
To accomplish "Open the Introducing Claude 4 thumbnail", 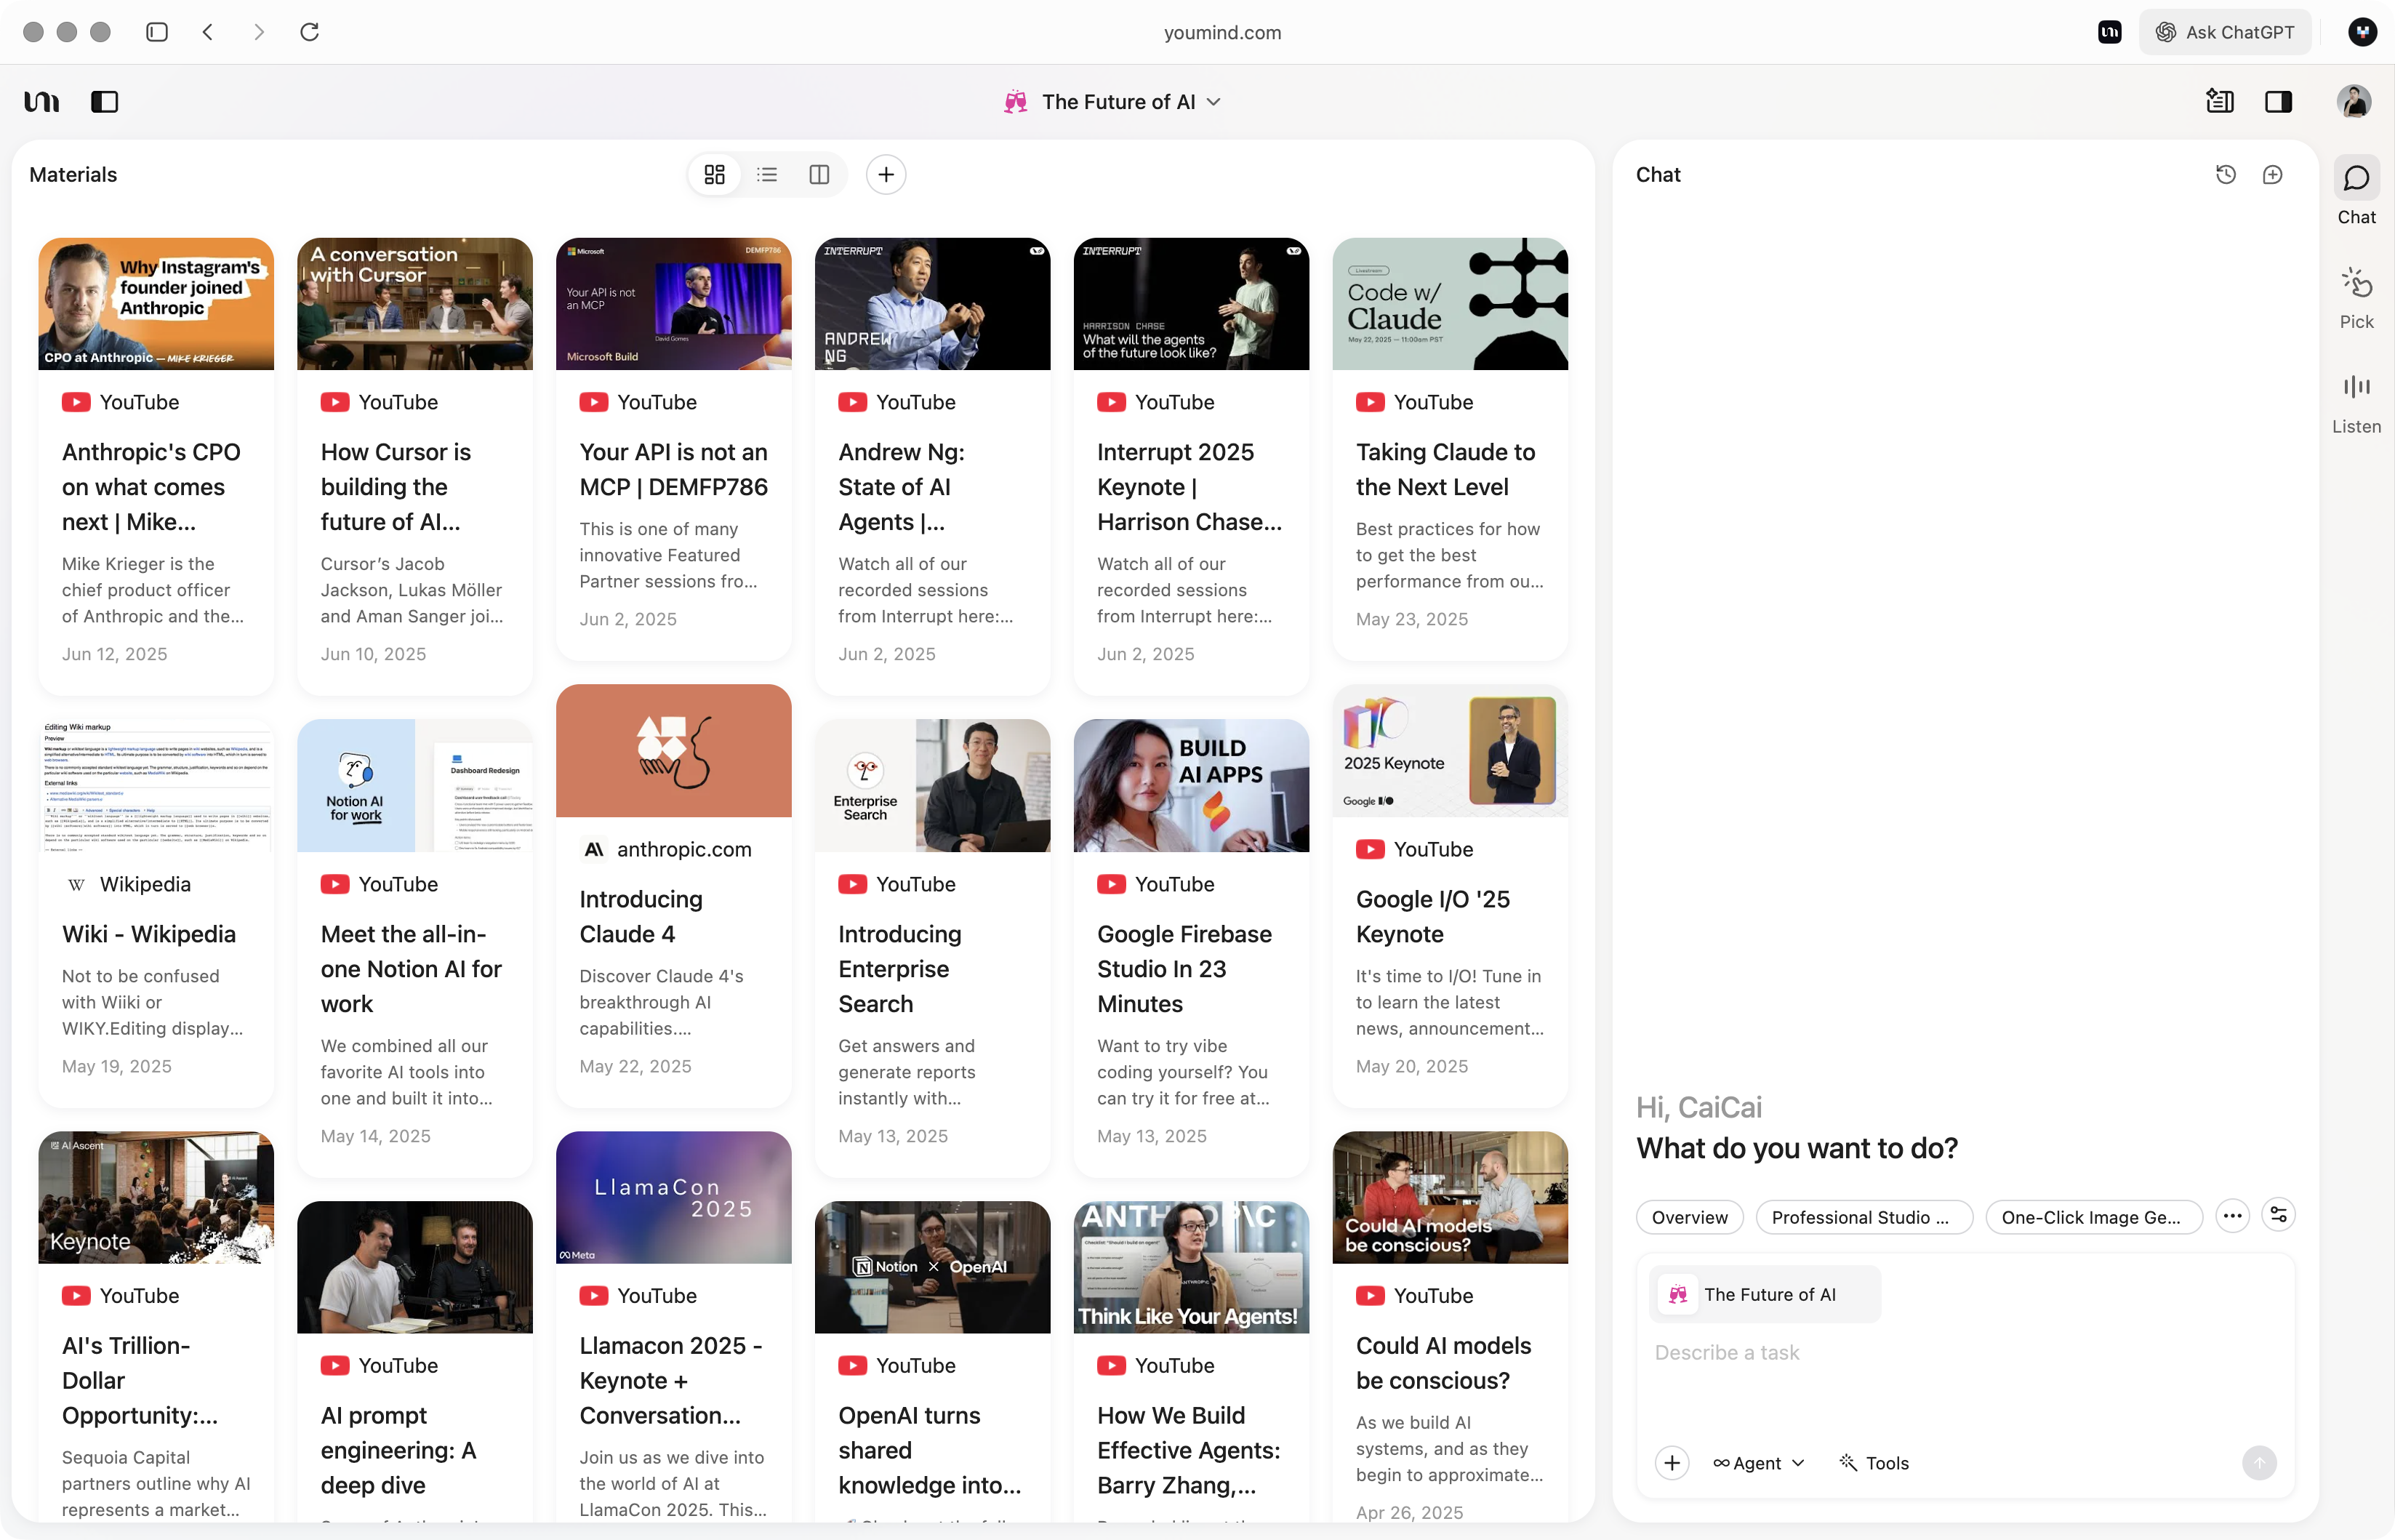I will (x=673, y=750).
